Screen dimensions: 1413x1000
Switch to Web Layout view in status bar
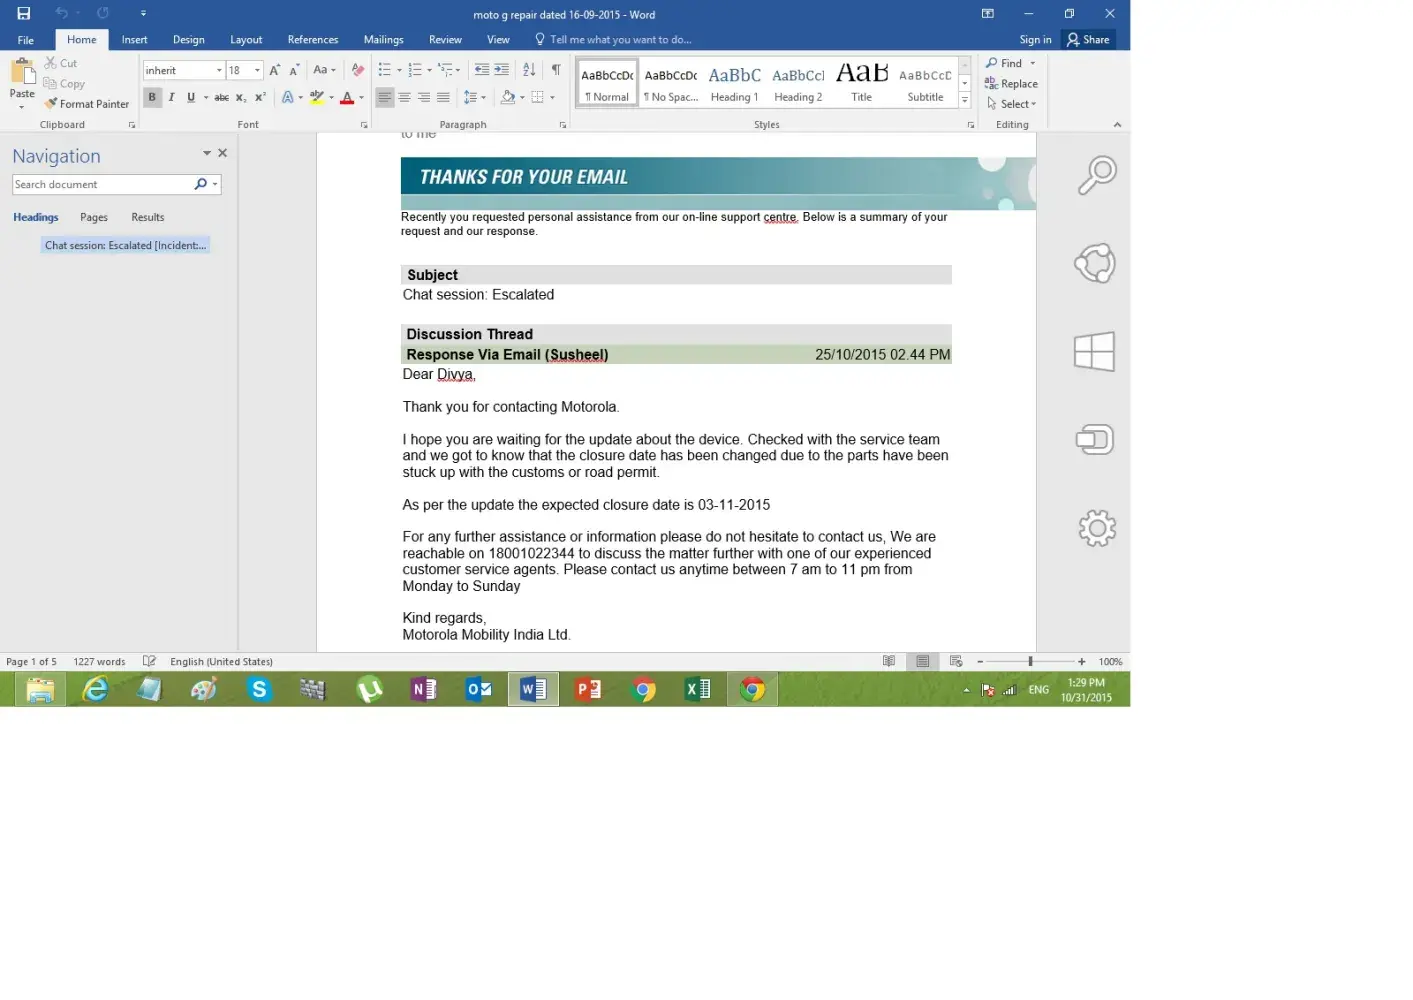click(956, 662)
